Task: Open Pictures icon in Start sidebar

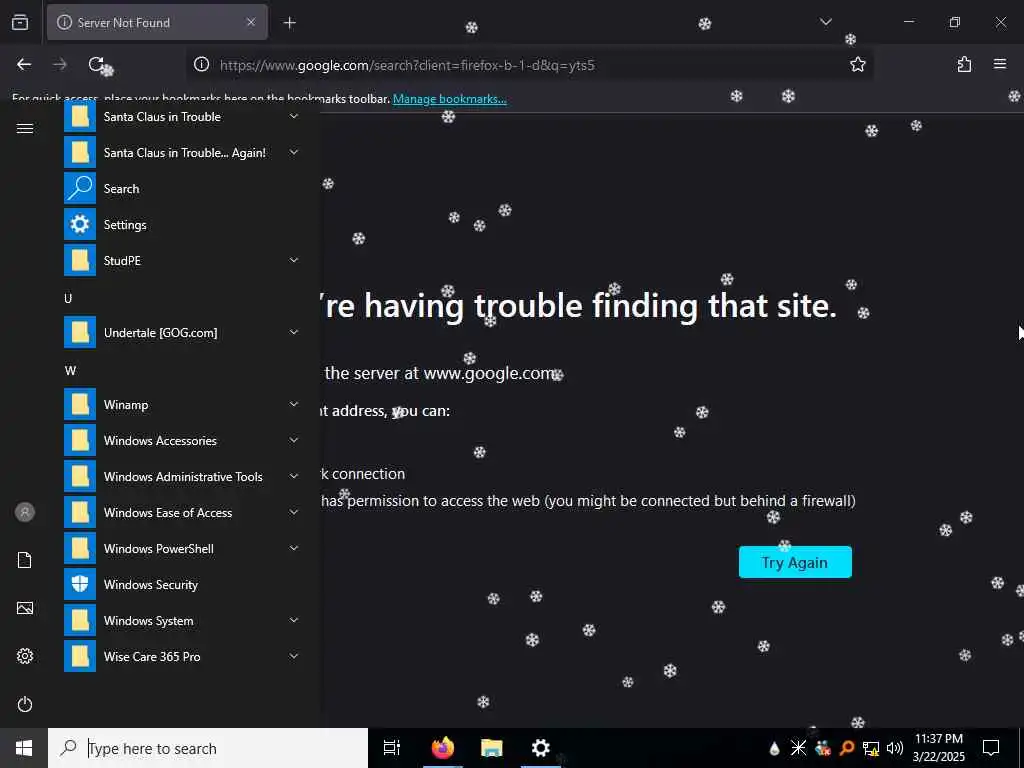Action: pos(25,609)
